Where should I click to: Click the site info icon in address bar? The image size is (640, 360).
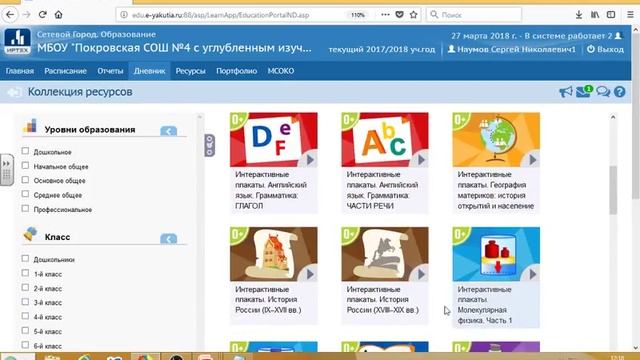[124, 15]
